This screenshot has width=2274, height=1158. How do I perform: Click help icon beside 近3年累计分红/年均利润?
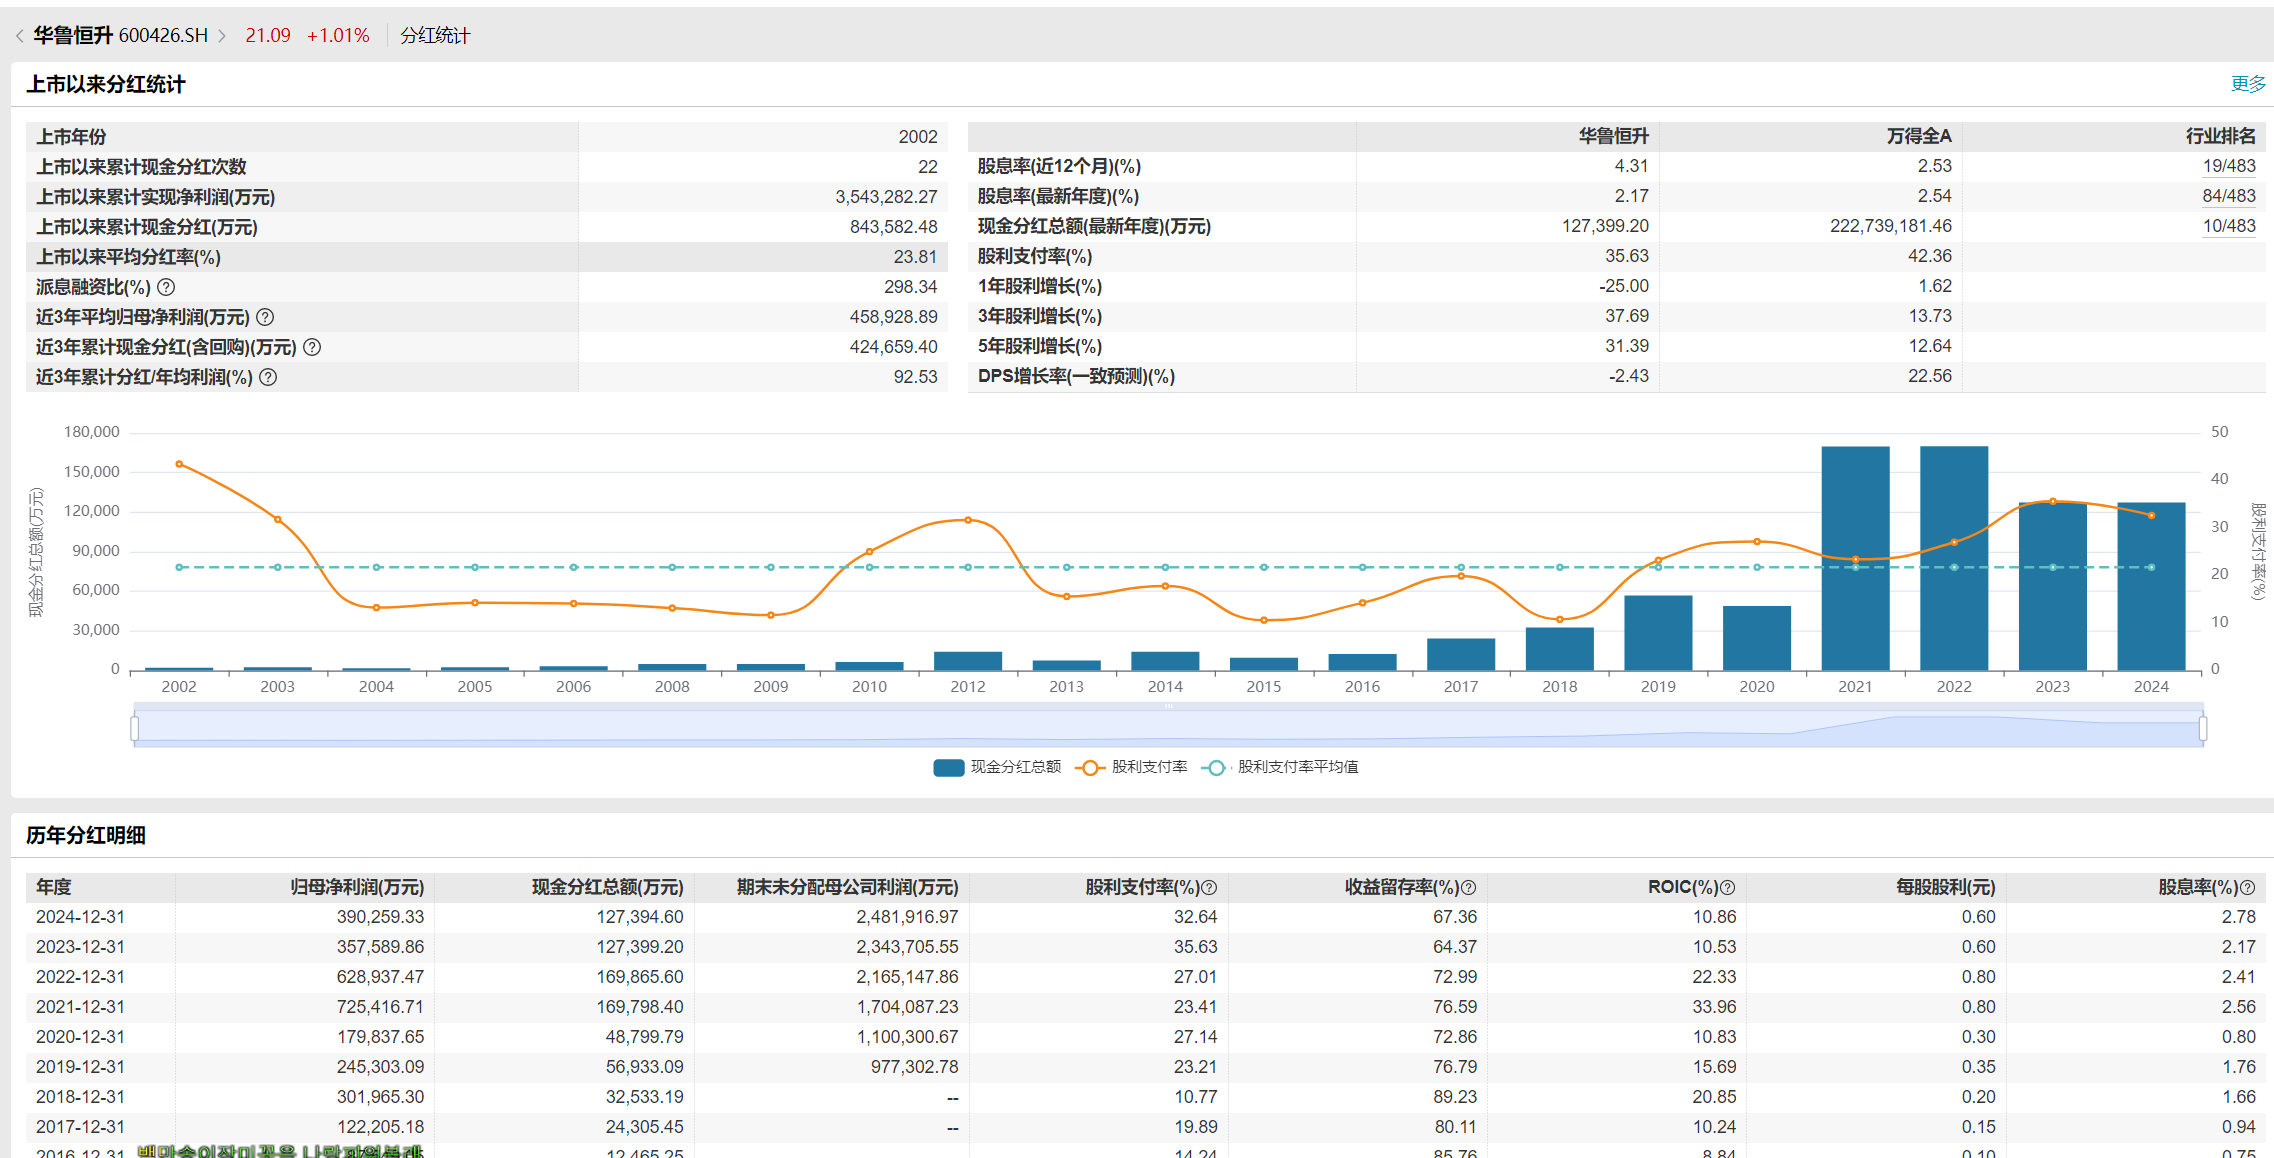click(x=268, y=377)
